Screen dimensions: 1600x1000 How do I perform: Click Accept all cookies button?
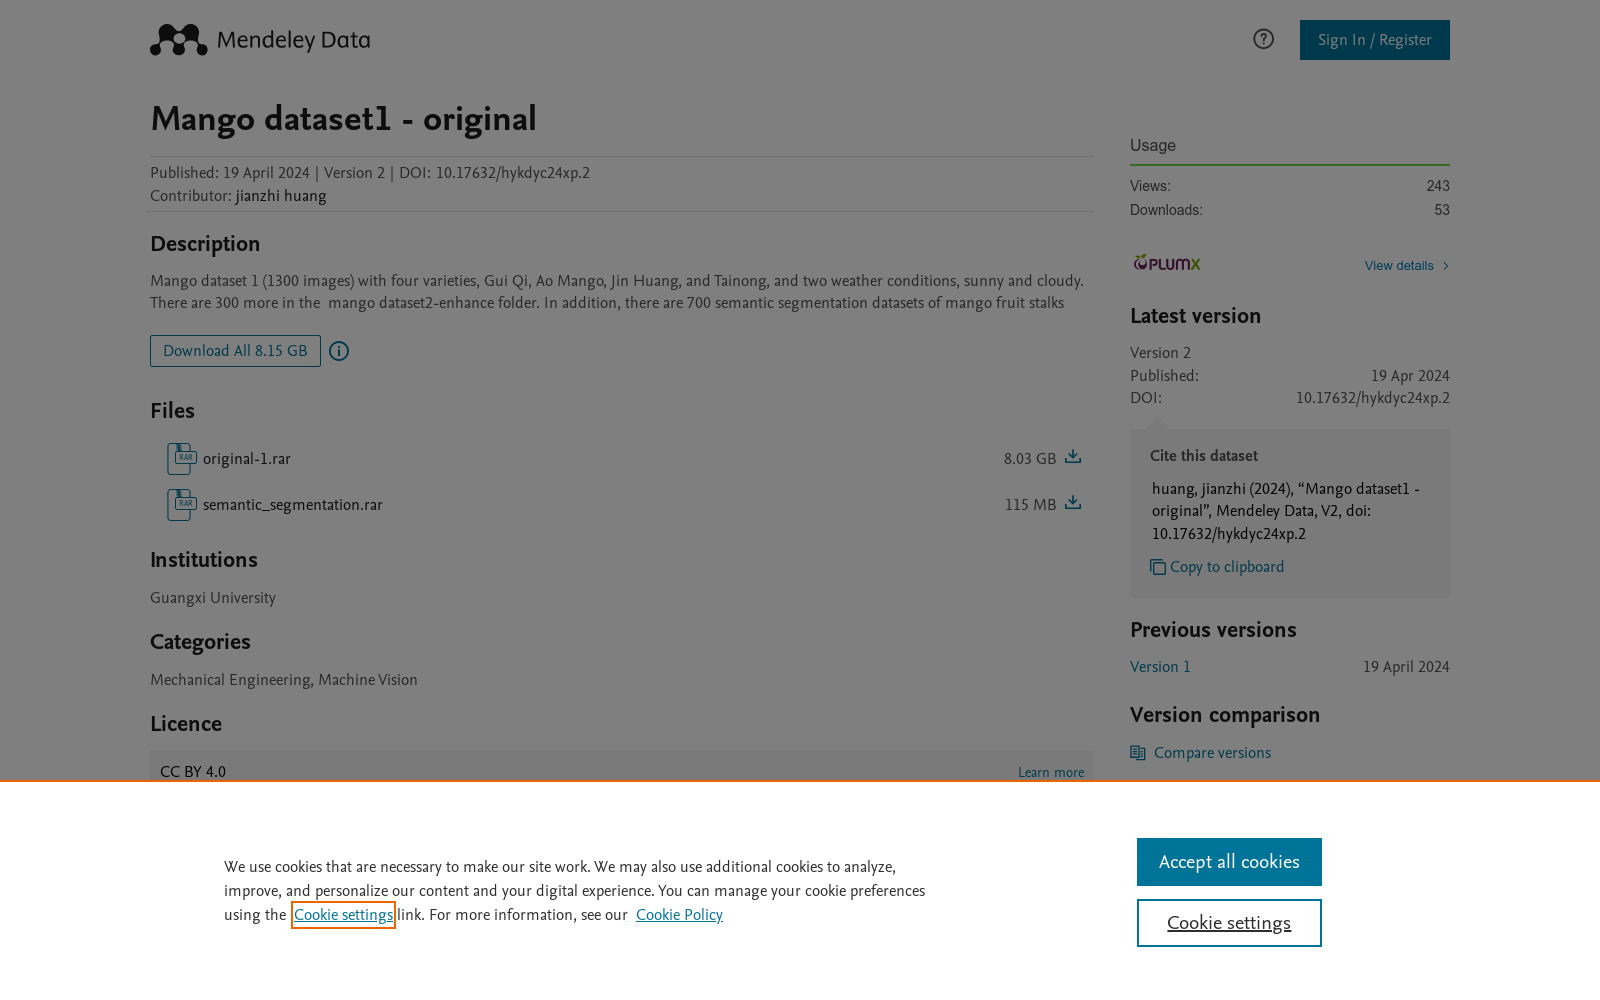[x=1229, y=862]
